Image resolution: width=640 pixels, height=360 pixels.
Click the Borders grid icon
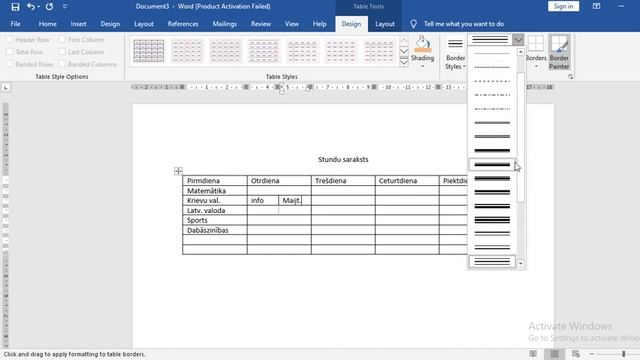(536, 44)
